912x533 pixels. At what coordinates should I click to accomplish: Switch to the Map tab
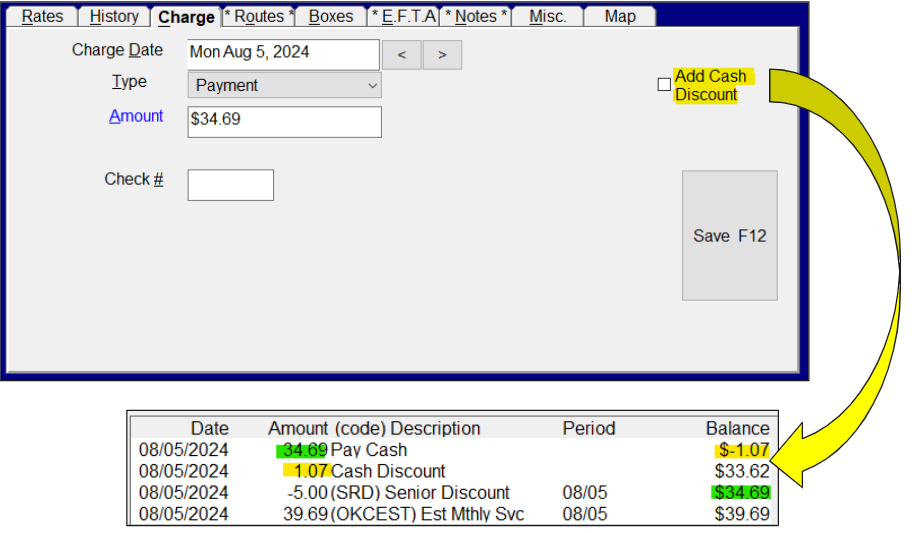tap(620, 17)
